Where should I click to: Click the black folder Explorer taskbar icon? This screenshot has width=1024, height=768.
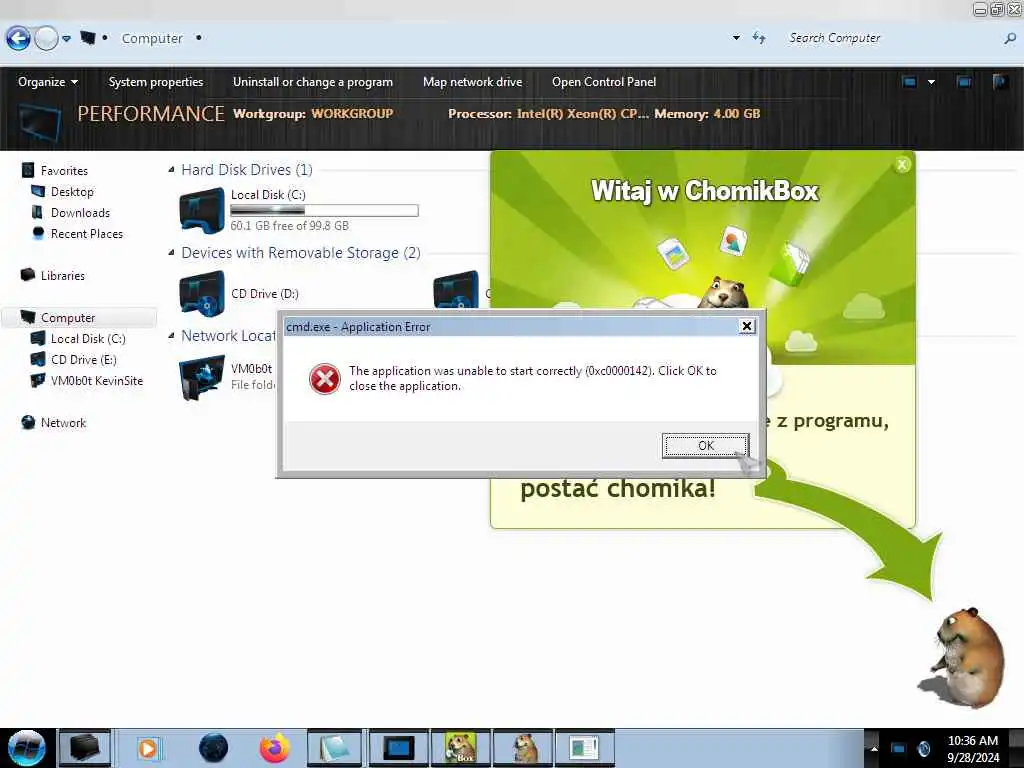point(85,748)
